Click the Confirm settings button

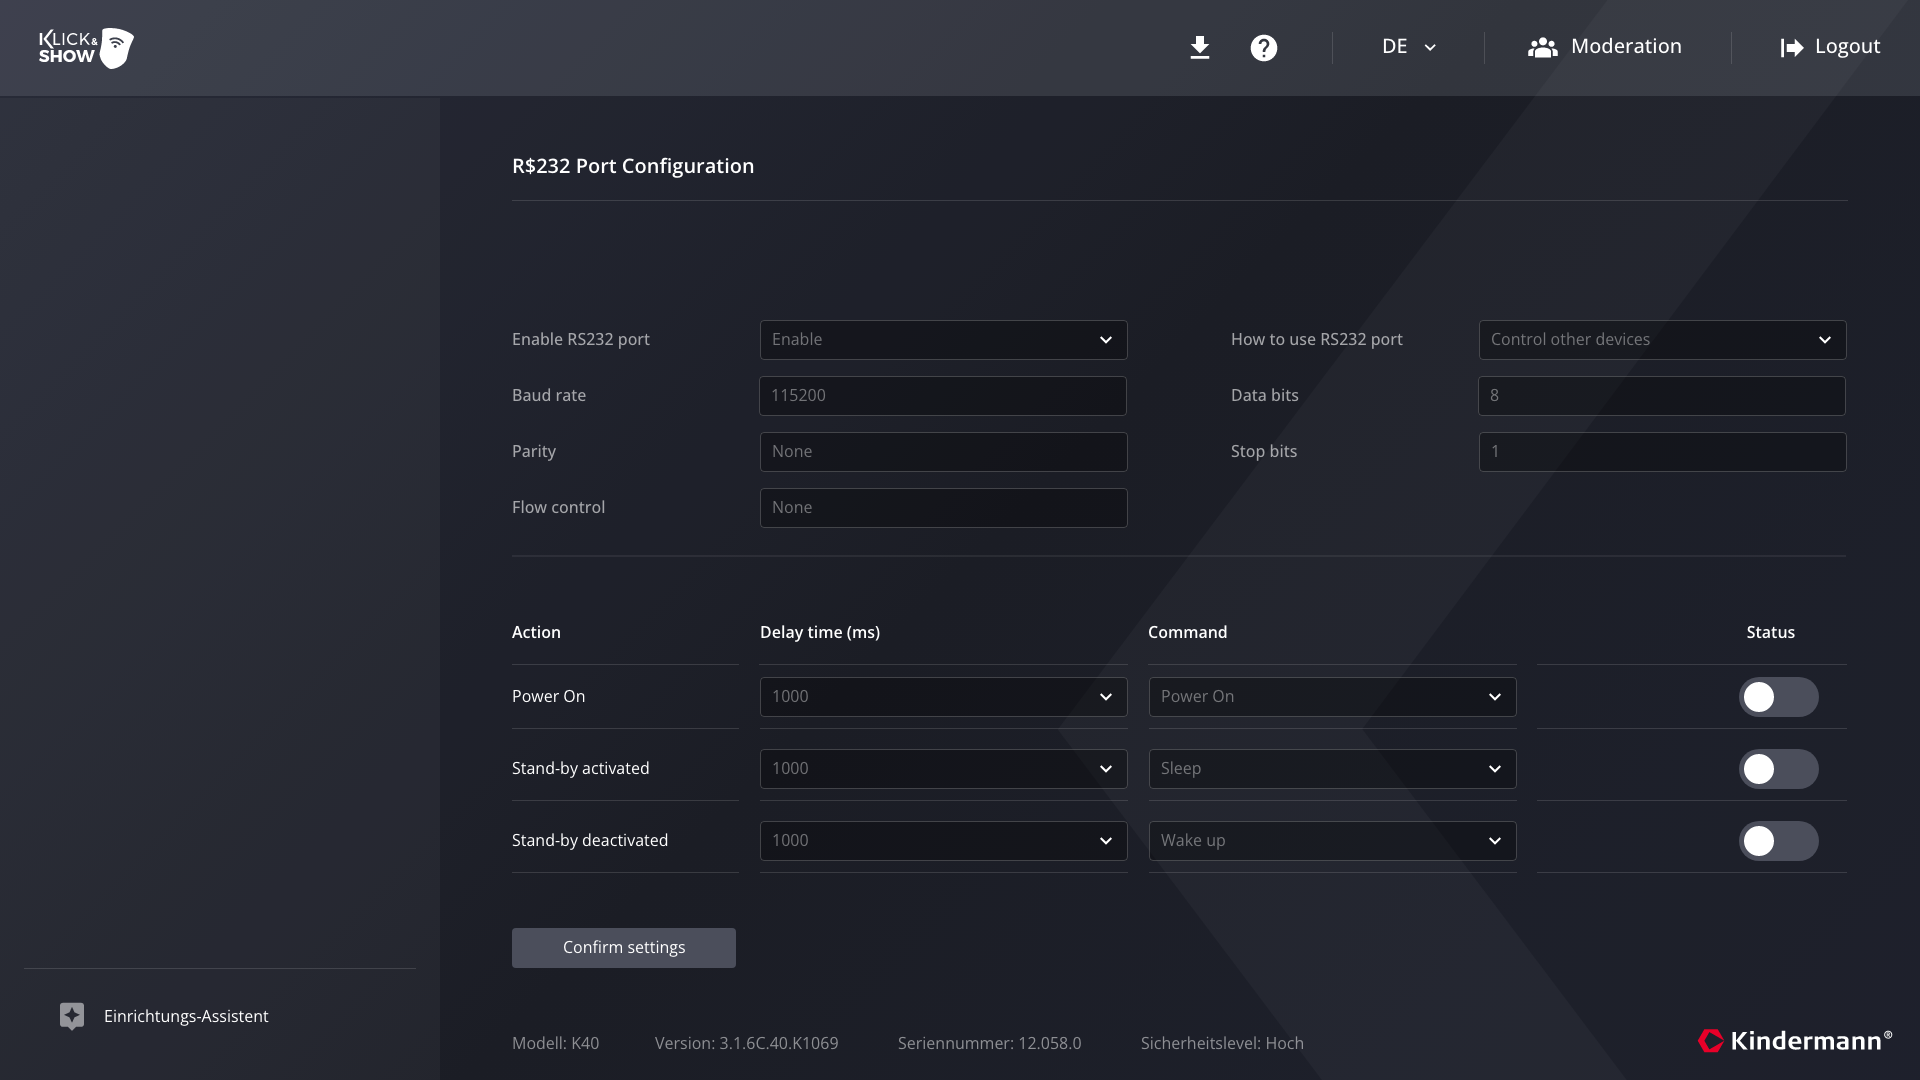pyautogui.click(x=624, y=948)
